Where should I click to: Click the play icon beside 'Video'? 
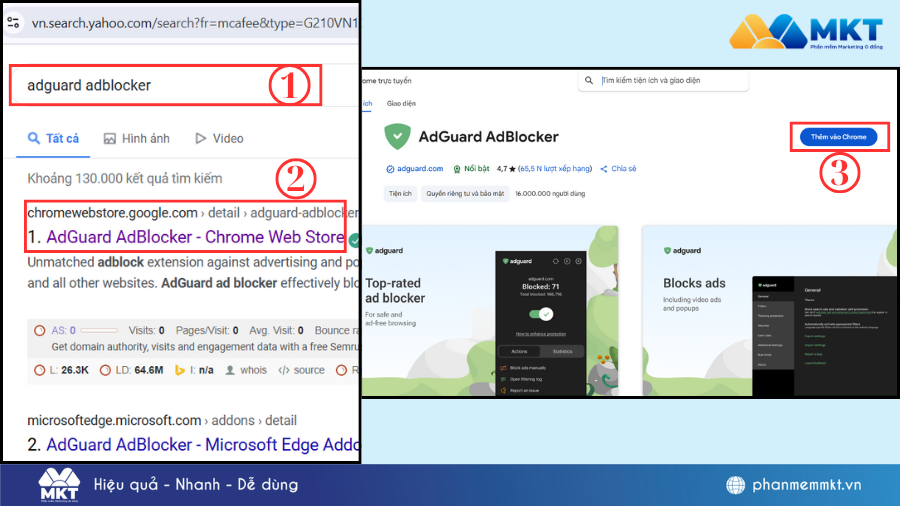[x=200, y=138]
